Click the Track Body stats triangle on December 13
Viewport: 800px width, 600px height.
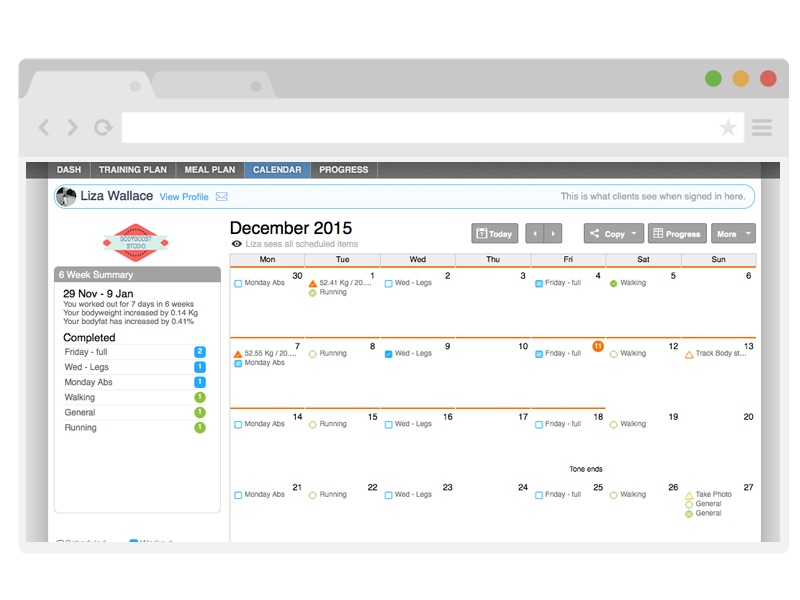(x=689, y=354)
